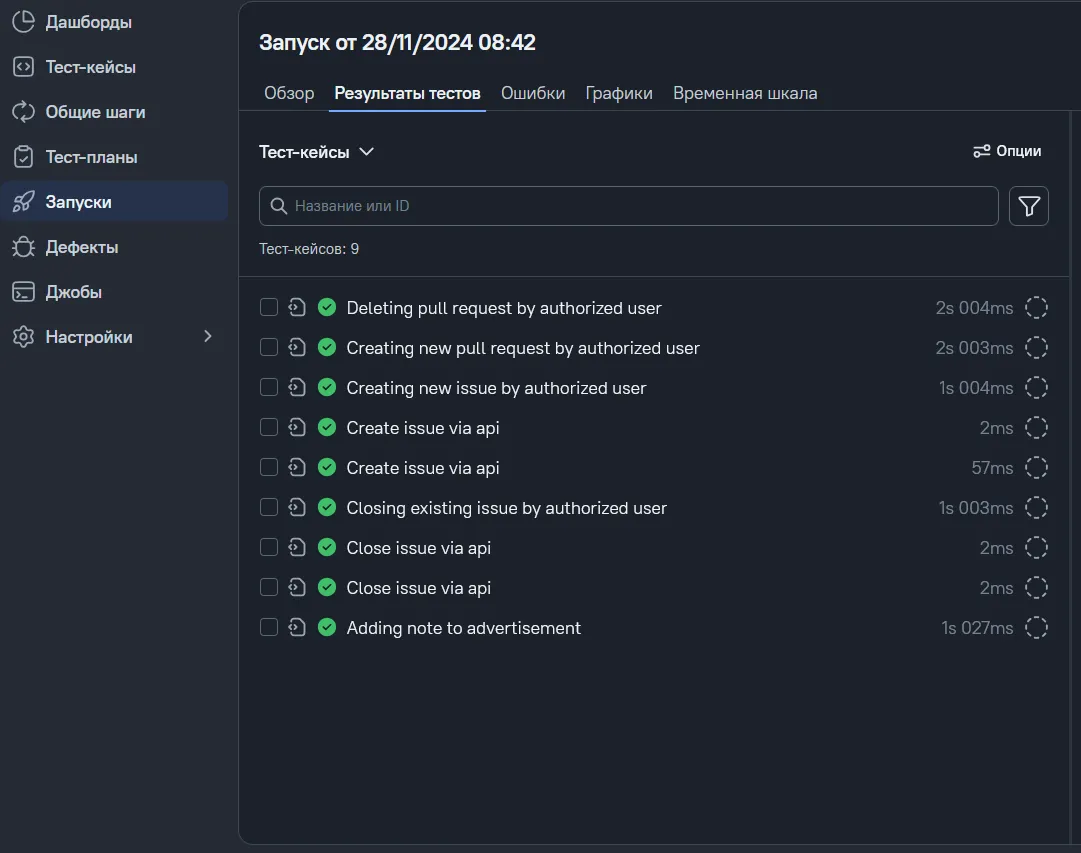The image size is (1081, 853).
Task: Click the 2s 004ms duration value
Action: coord(974,308)
